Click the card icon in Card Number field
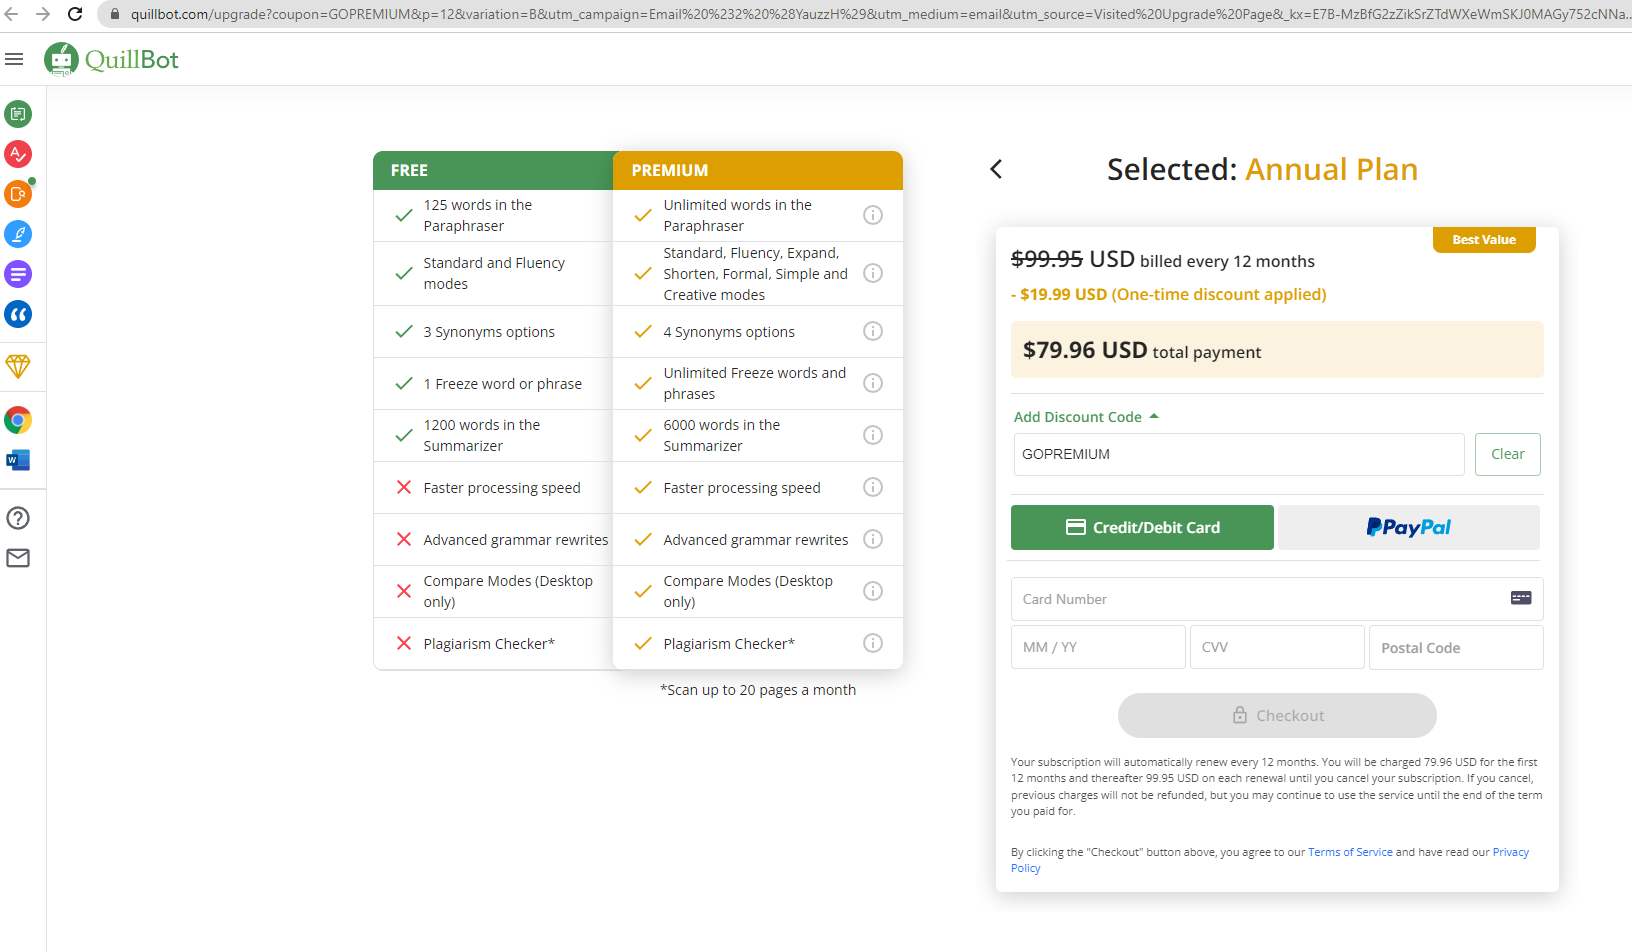The image size is (1632, 952). click(1521, 598)
